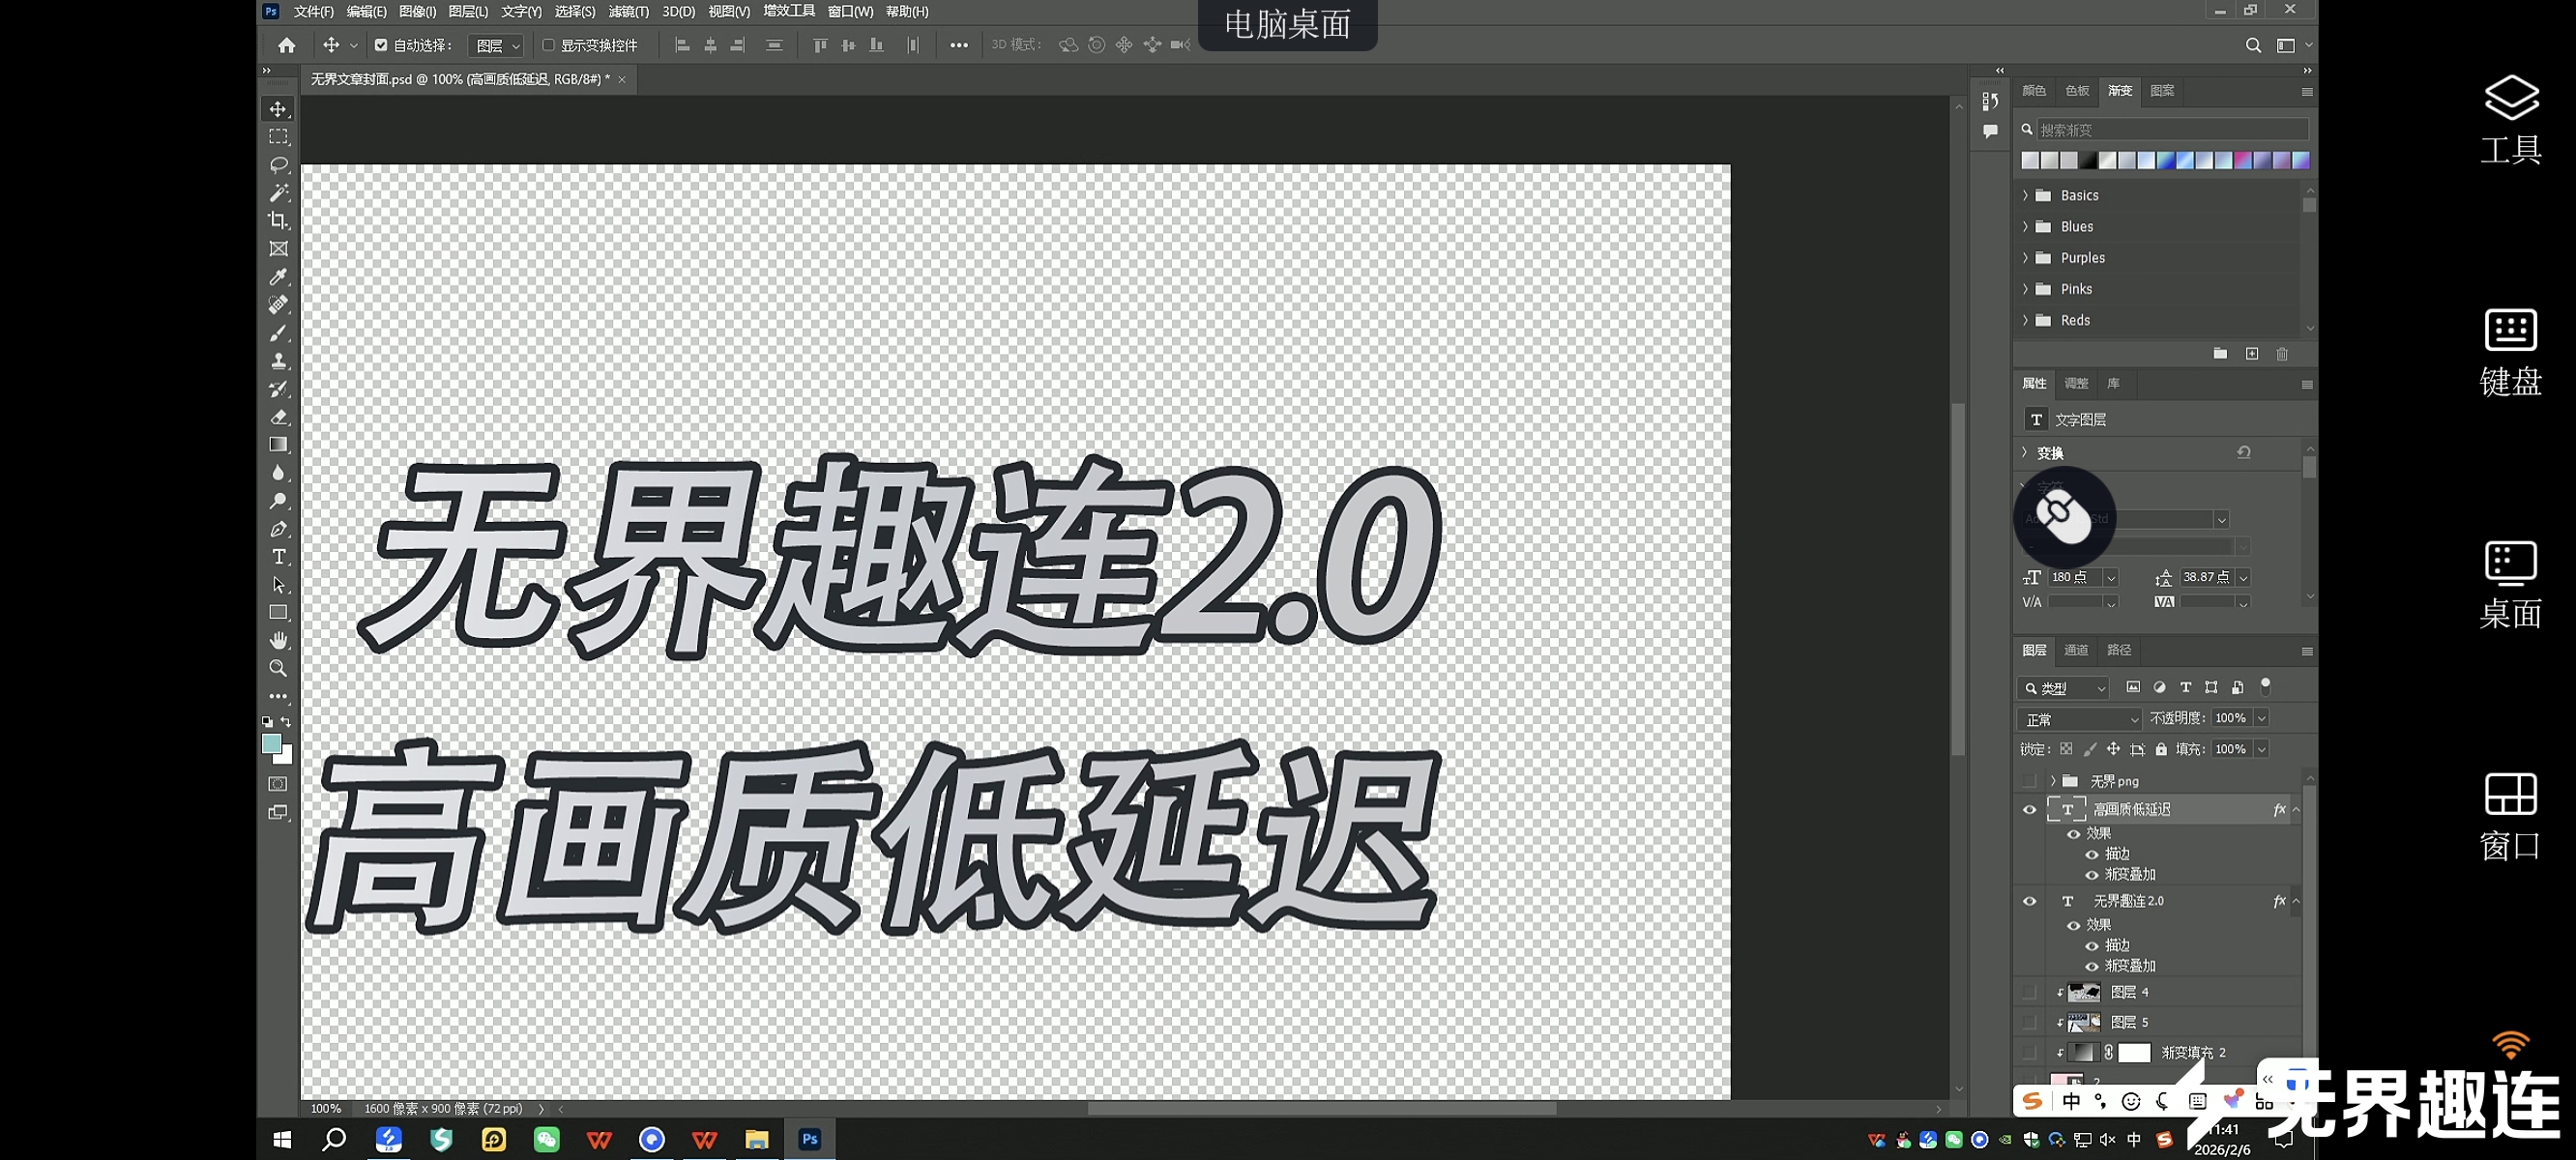Toggle the 自动选择 checkbox

point(381,45)
